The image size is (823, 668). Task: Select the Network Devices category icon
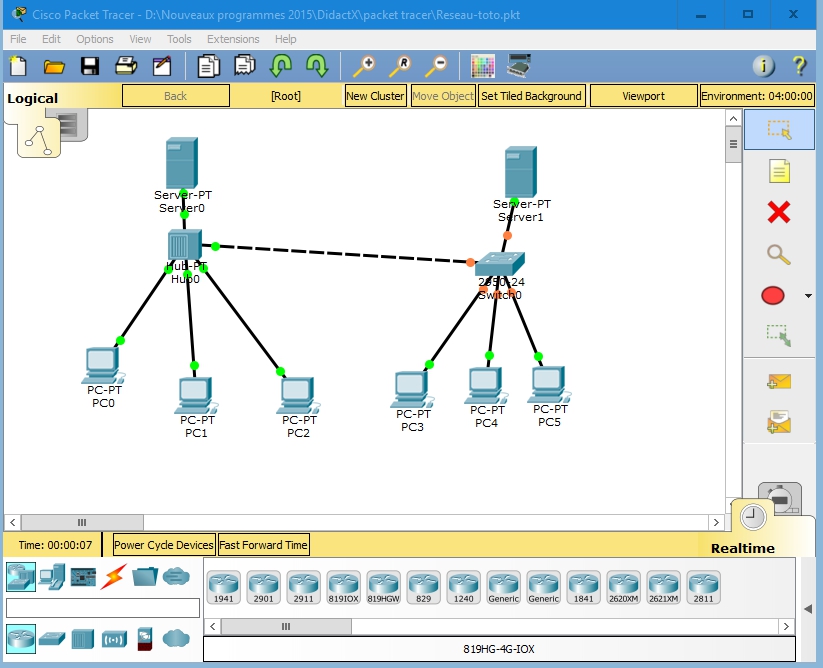click(x=21, y=577)
